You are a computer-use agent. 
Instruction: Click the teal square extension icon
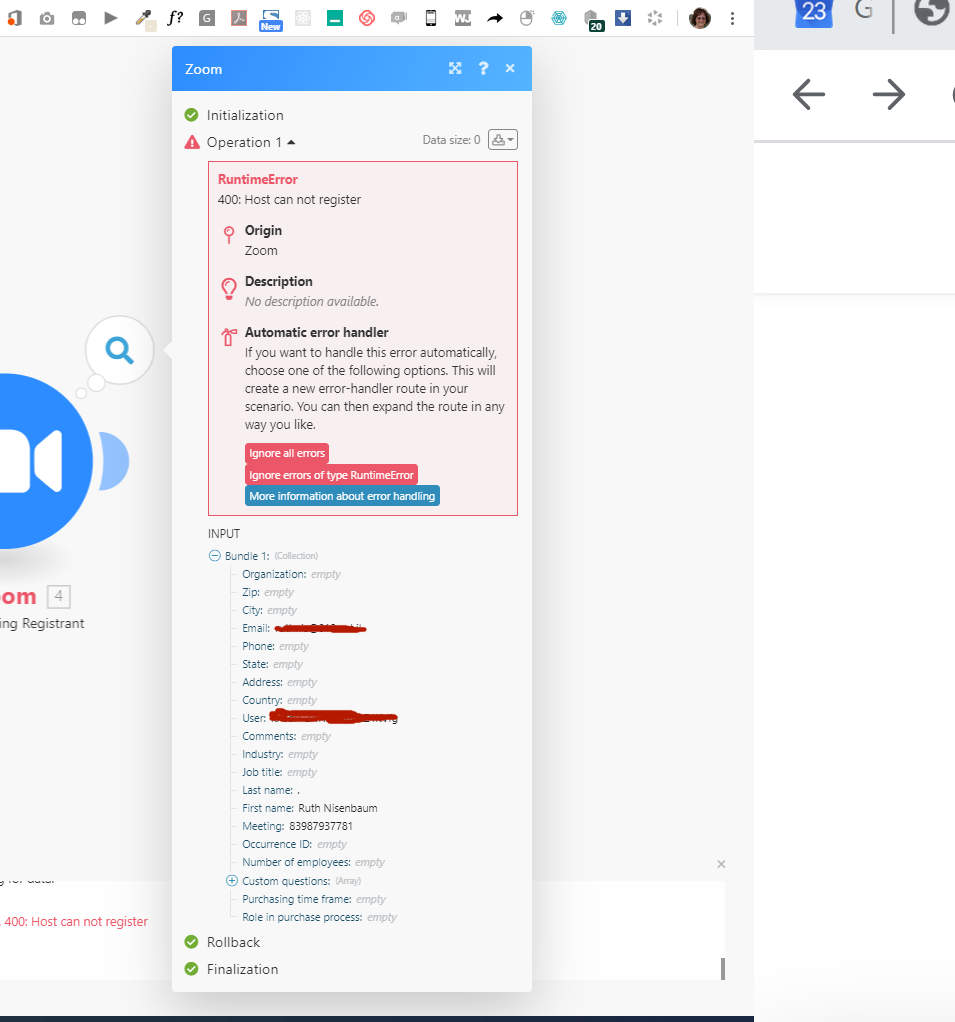pos(334,18)
